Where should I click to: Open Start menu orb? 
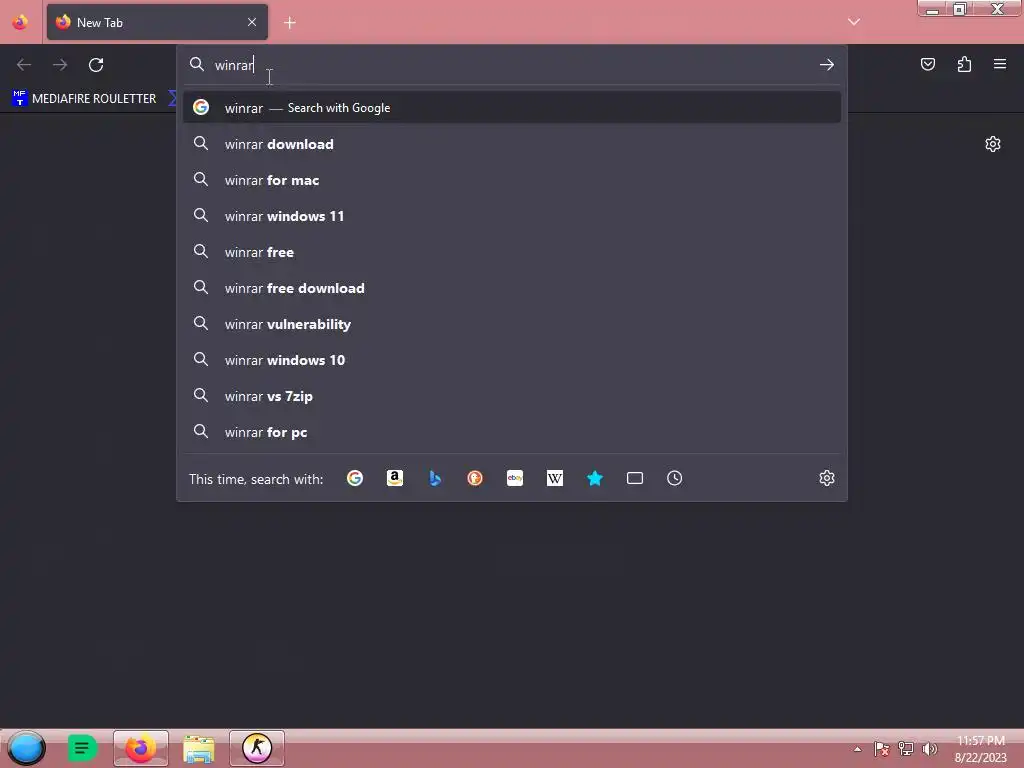[26, 748]
